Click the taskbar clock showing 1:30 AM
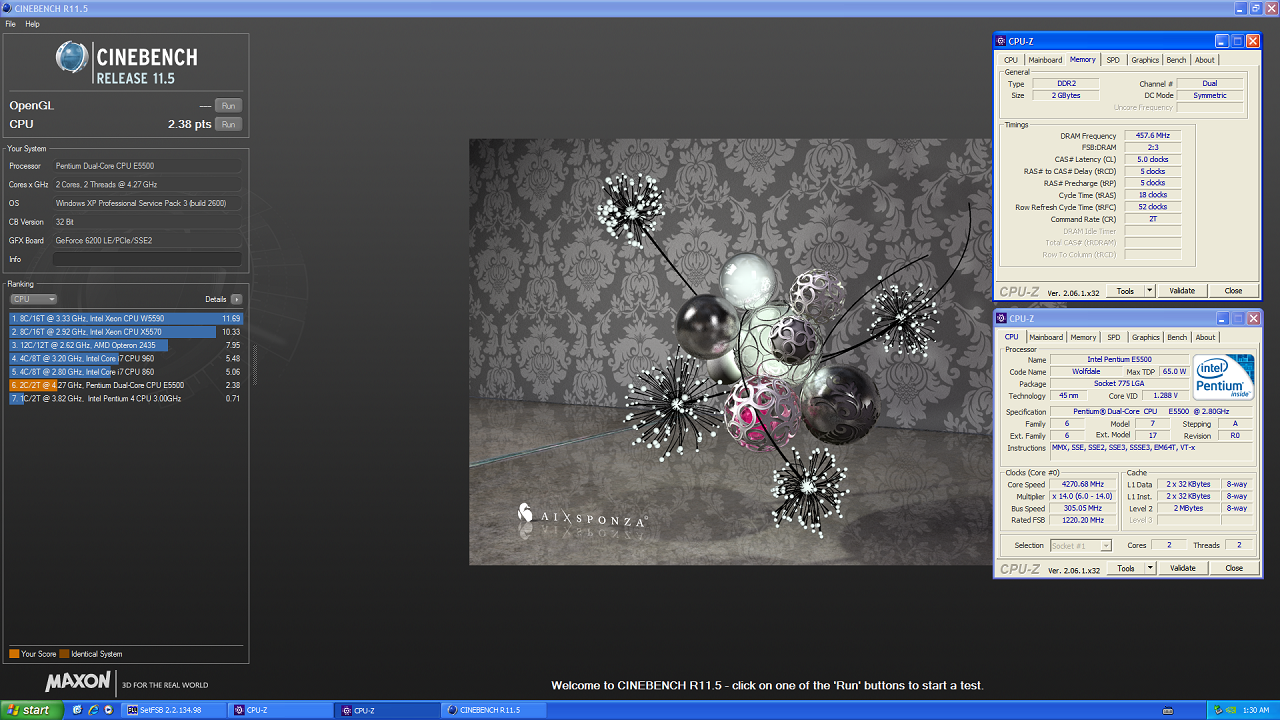This screenshot has height=720, width=1280. coord(1256,710)
